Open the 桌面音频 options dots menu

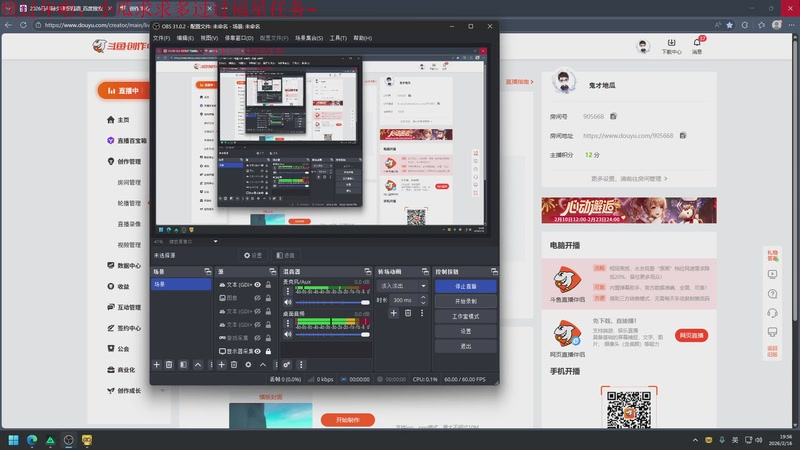click(x=287, y=323)
